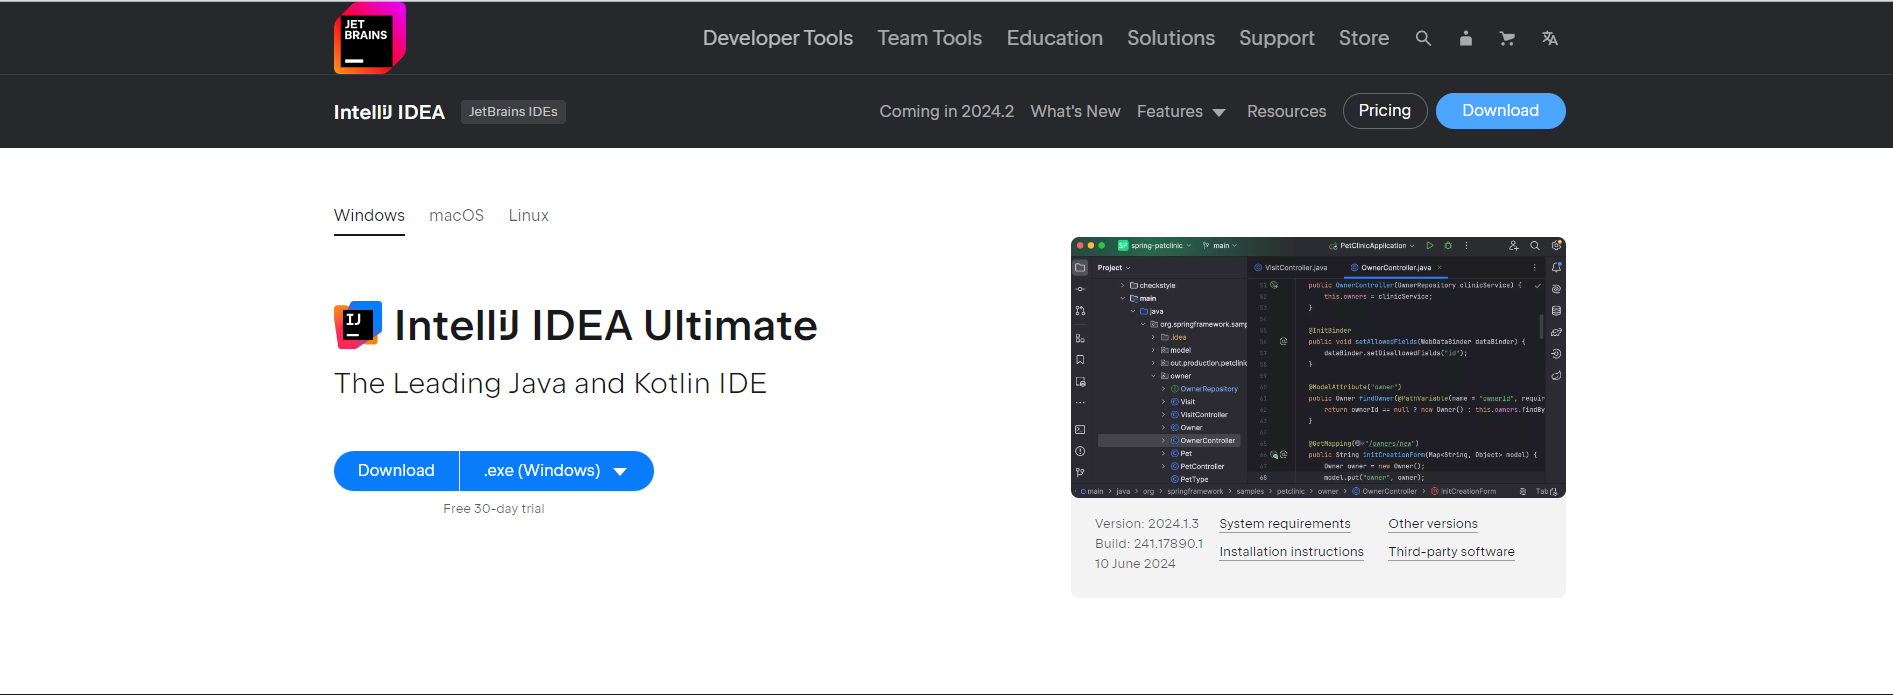Open the Developer Tools menu
Screen dimensions: 1893x695
click(777, 38)
